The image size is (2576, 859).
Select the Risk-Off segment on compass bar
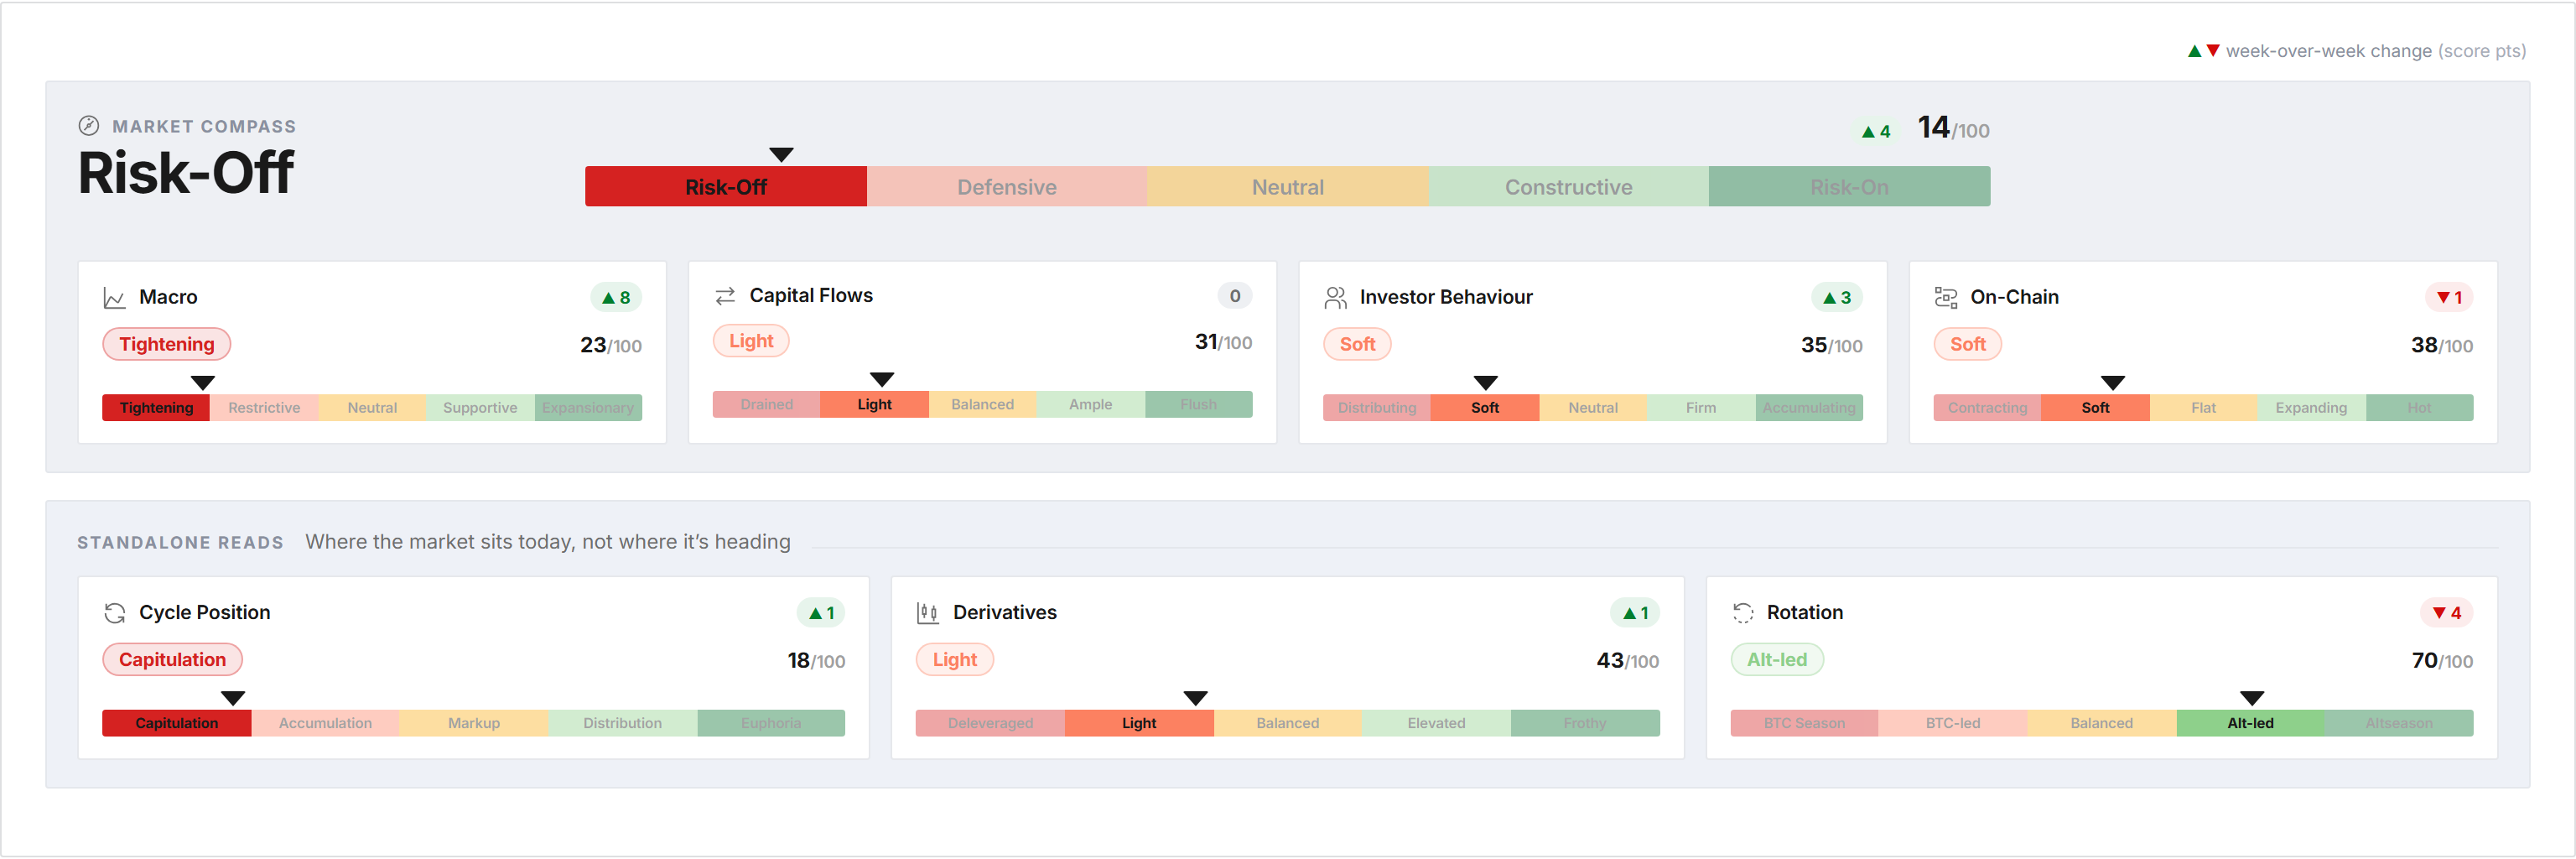pos(726,187)
